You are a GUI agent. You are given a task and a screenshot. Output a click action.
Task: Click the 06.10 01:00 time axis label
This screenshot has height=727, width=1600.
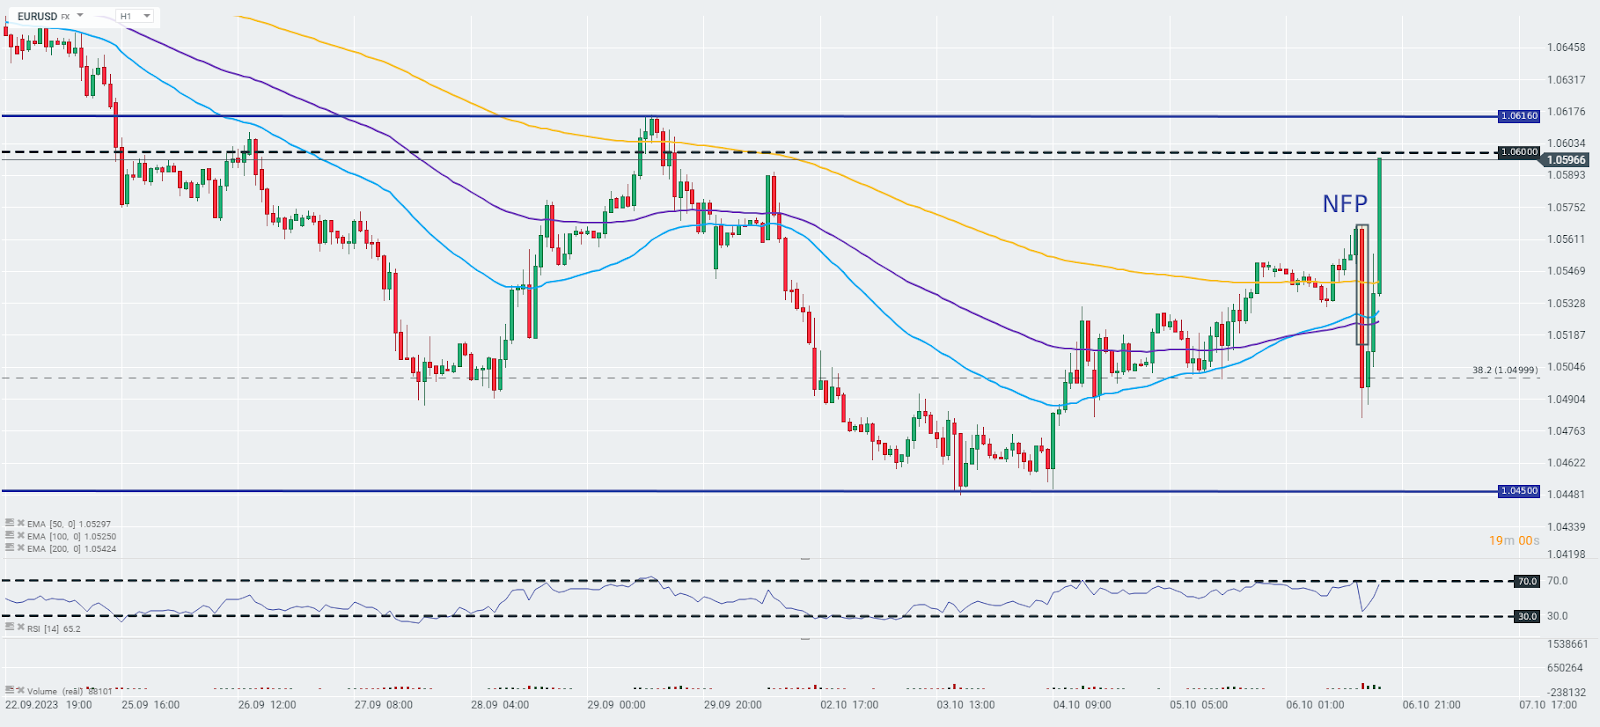(1315, 705)
